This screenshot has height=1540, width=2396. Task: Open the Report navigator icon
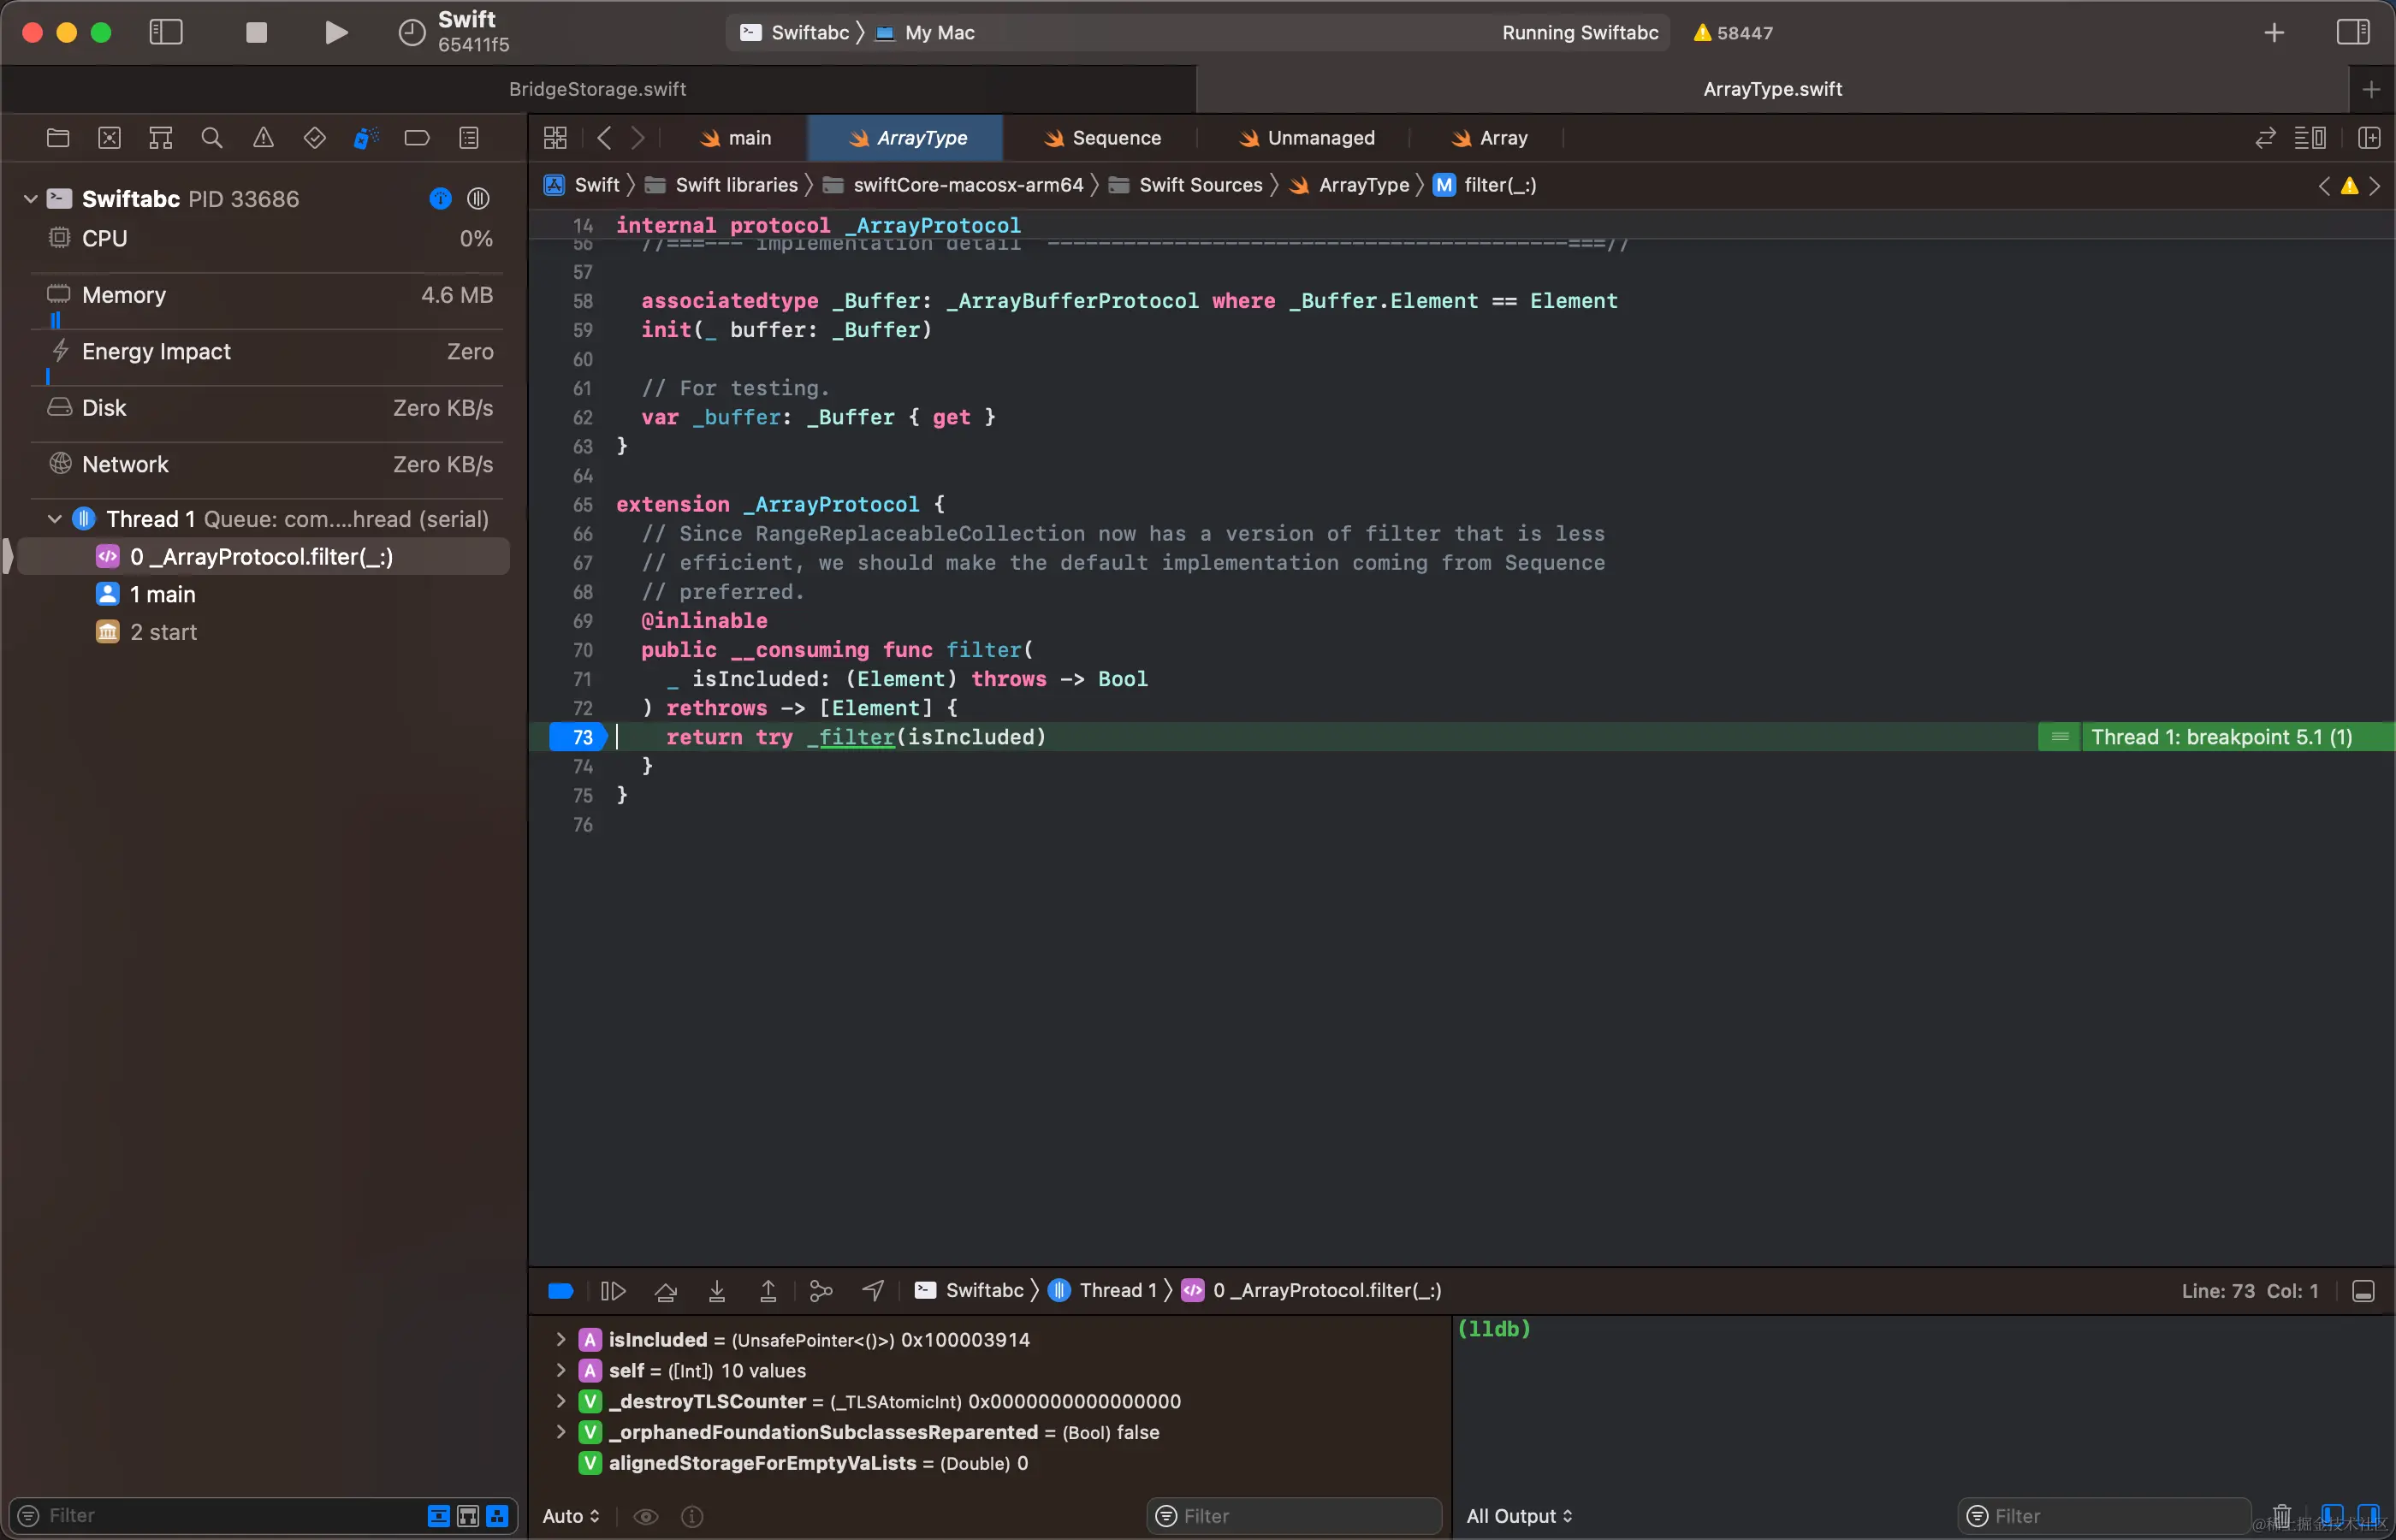[x=469, y=138]
